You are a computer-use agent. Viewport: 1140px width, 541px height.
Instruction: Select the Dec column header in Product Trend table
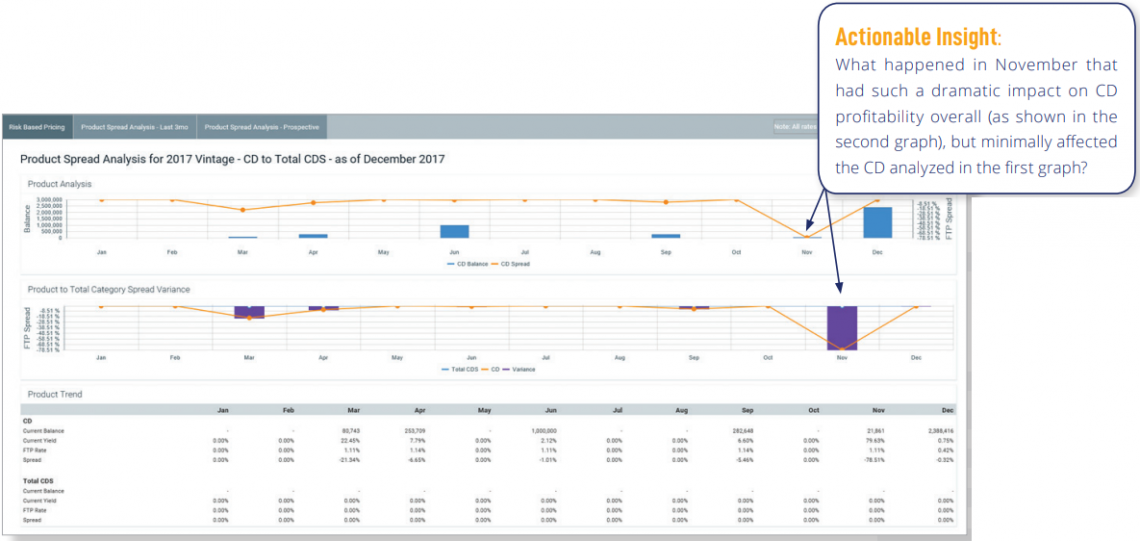click(947, 411)
